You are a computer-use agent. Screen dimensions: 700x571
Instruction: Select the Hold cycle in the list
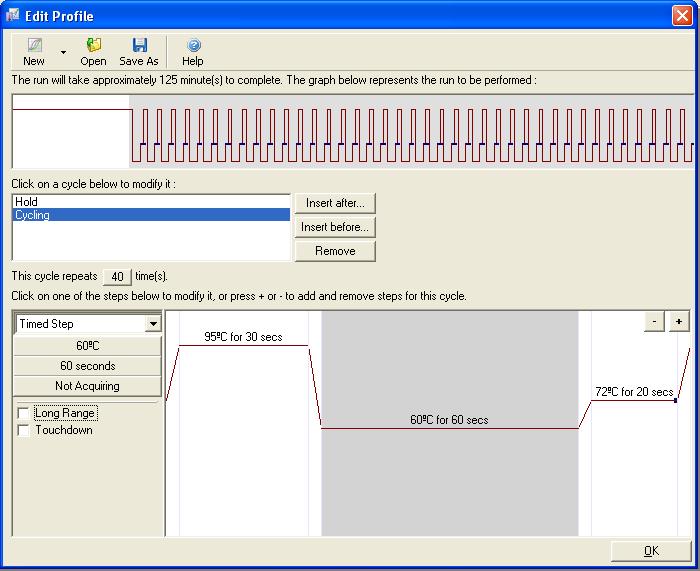click(151, 202)
